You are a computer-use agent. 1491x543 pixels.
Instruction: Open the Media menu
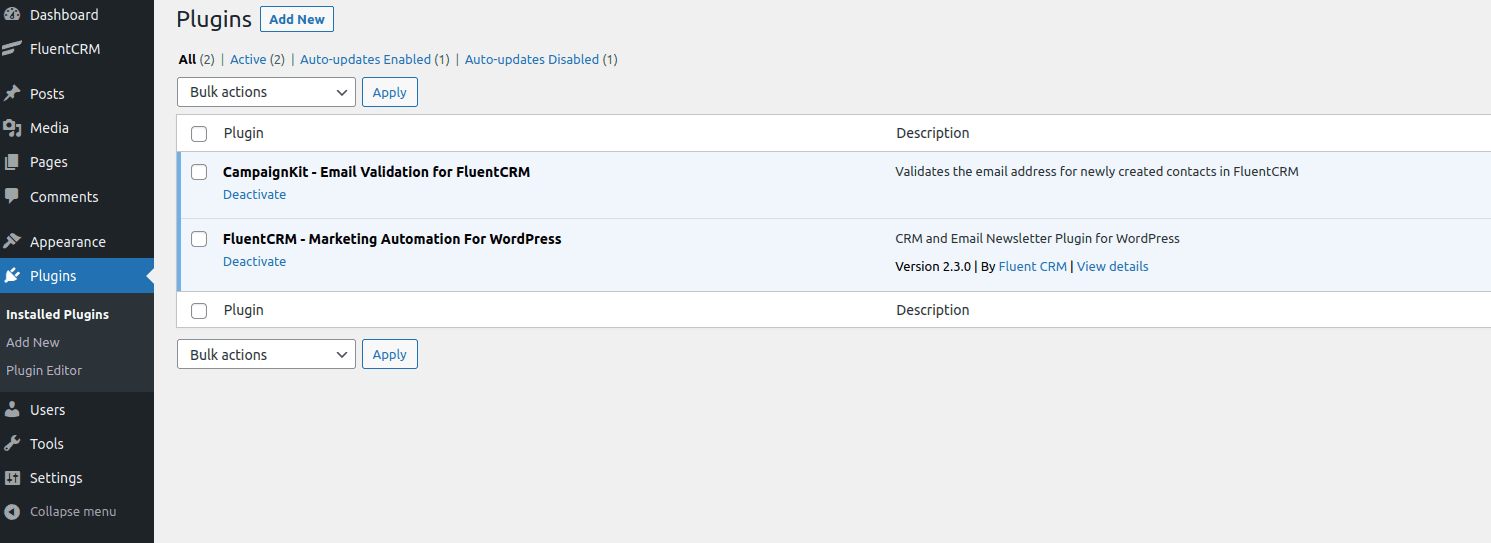77,128
